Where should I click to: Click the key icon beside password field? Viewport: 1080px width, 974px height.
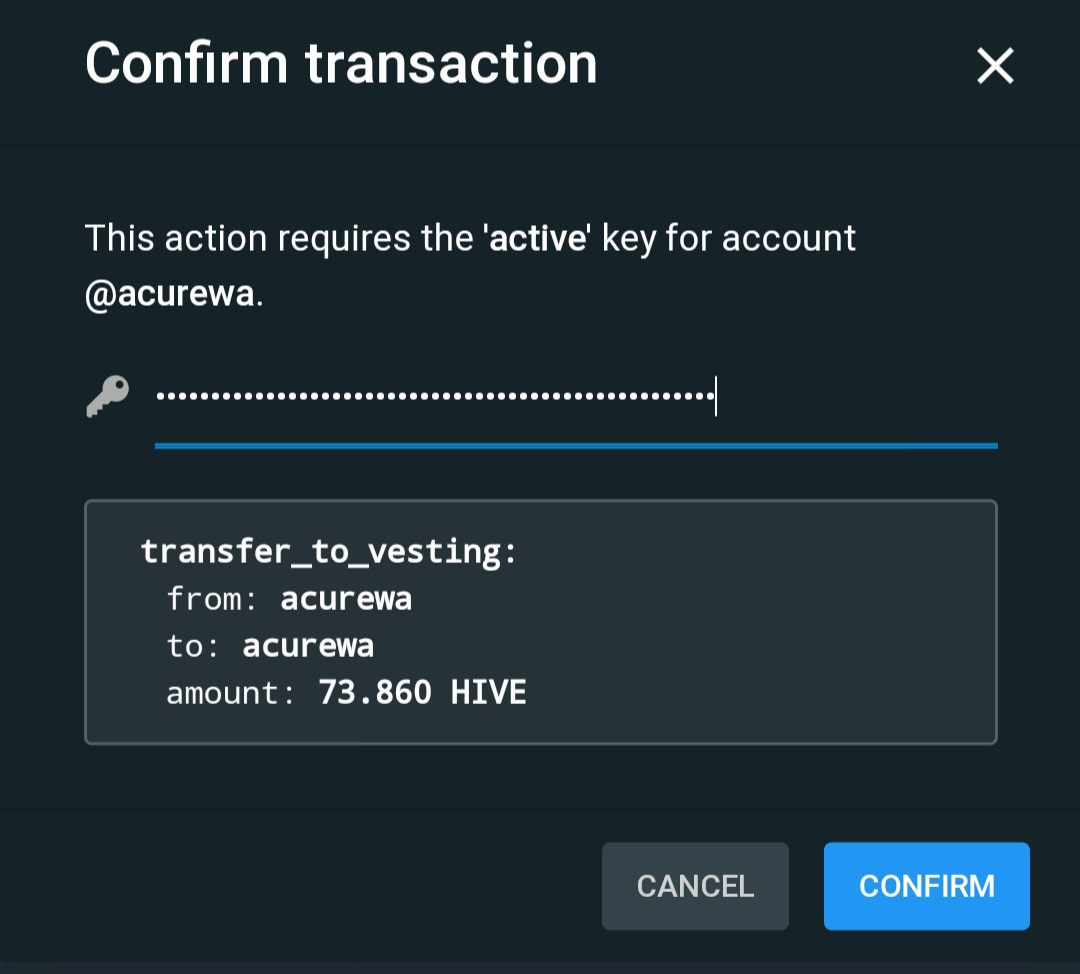[x=107, y=397]
